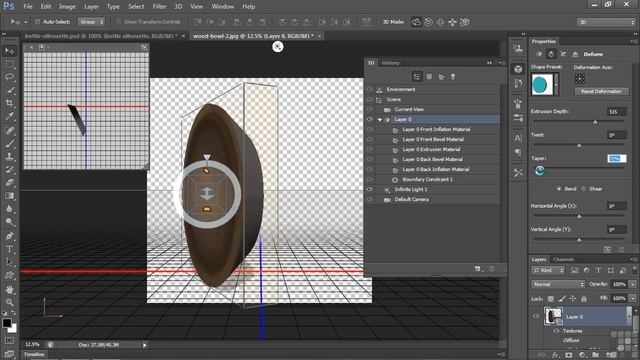Select the Shear radio button
The width and height of the screenshot is (640, 360).
click(584, 189)
